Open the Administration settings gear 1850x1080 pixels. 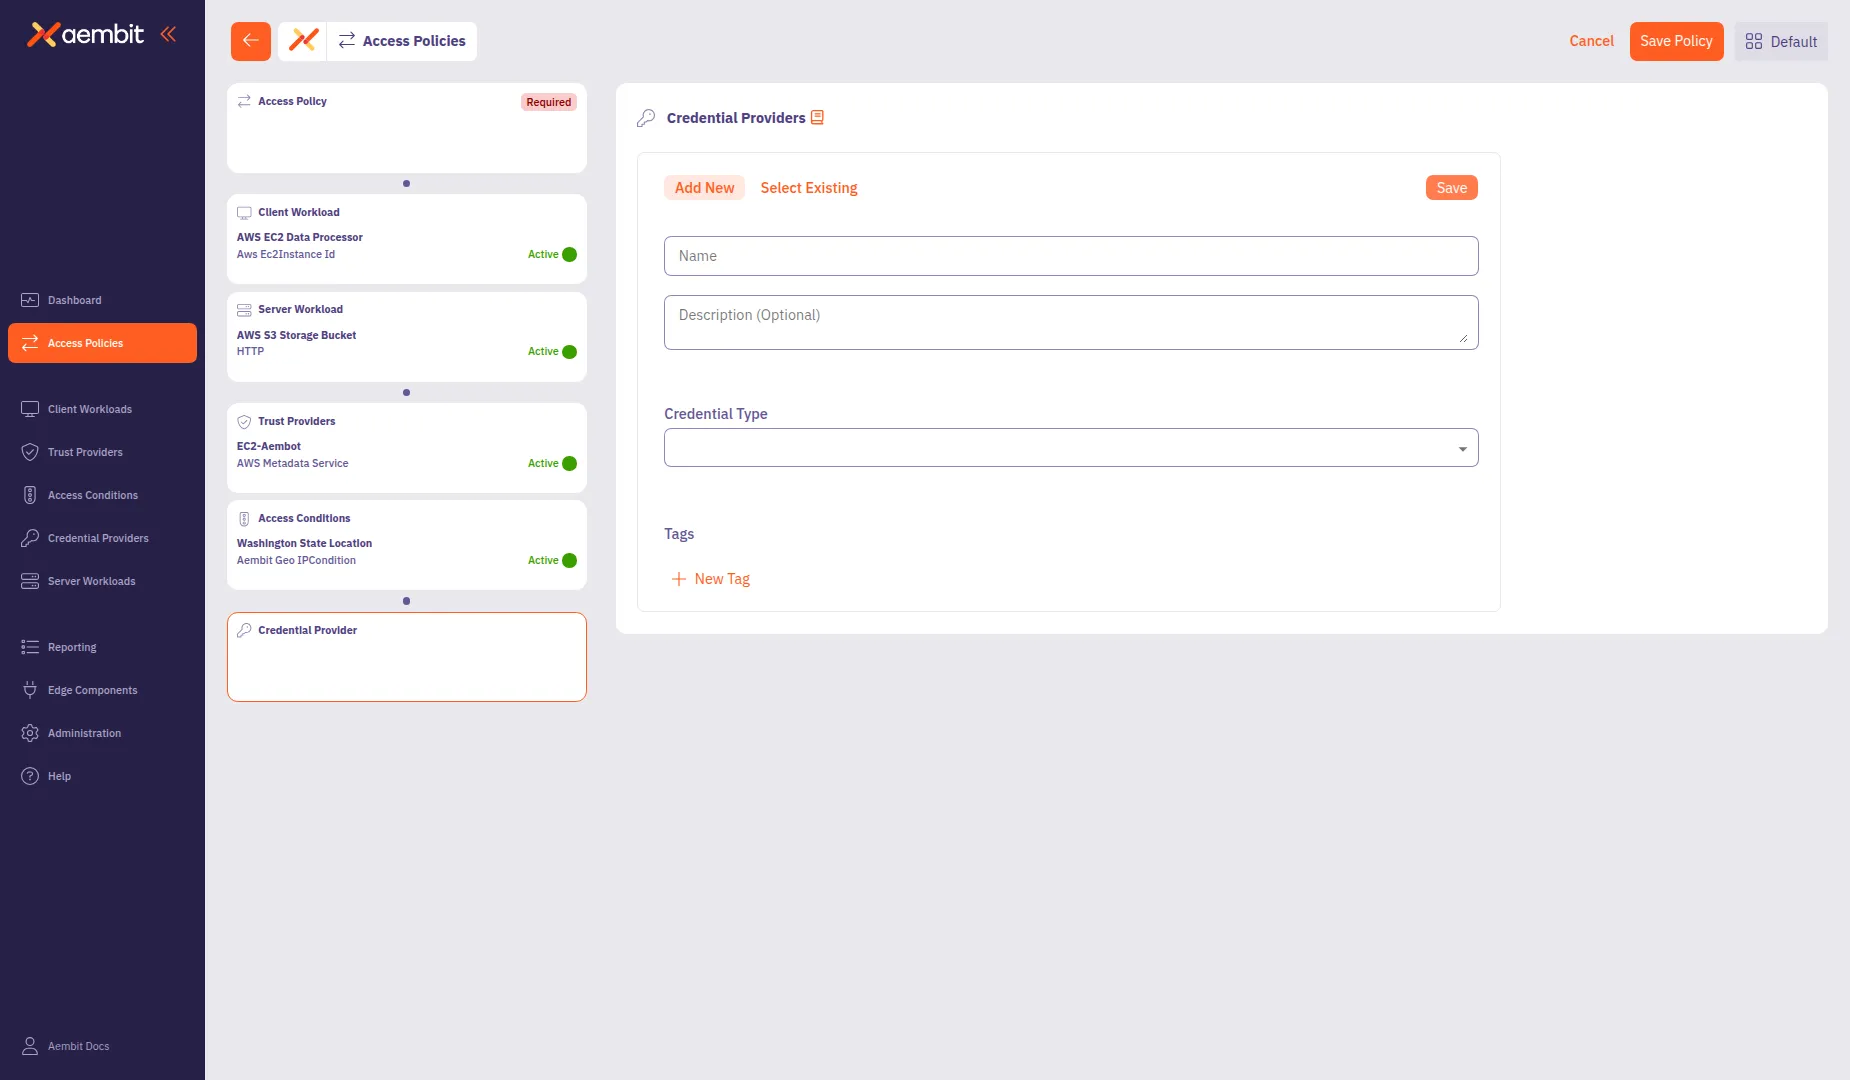click(x=84, y=733)
